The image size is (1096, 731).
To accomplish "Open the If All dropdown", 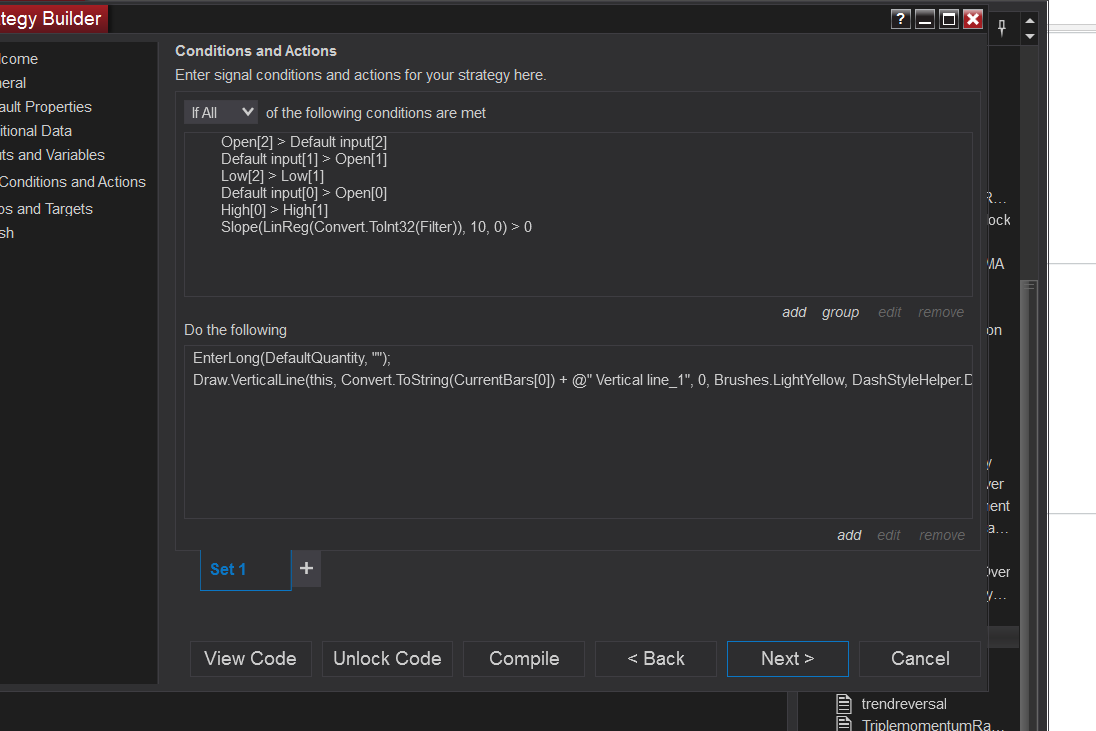I will [221, 112].
